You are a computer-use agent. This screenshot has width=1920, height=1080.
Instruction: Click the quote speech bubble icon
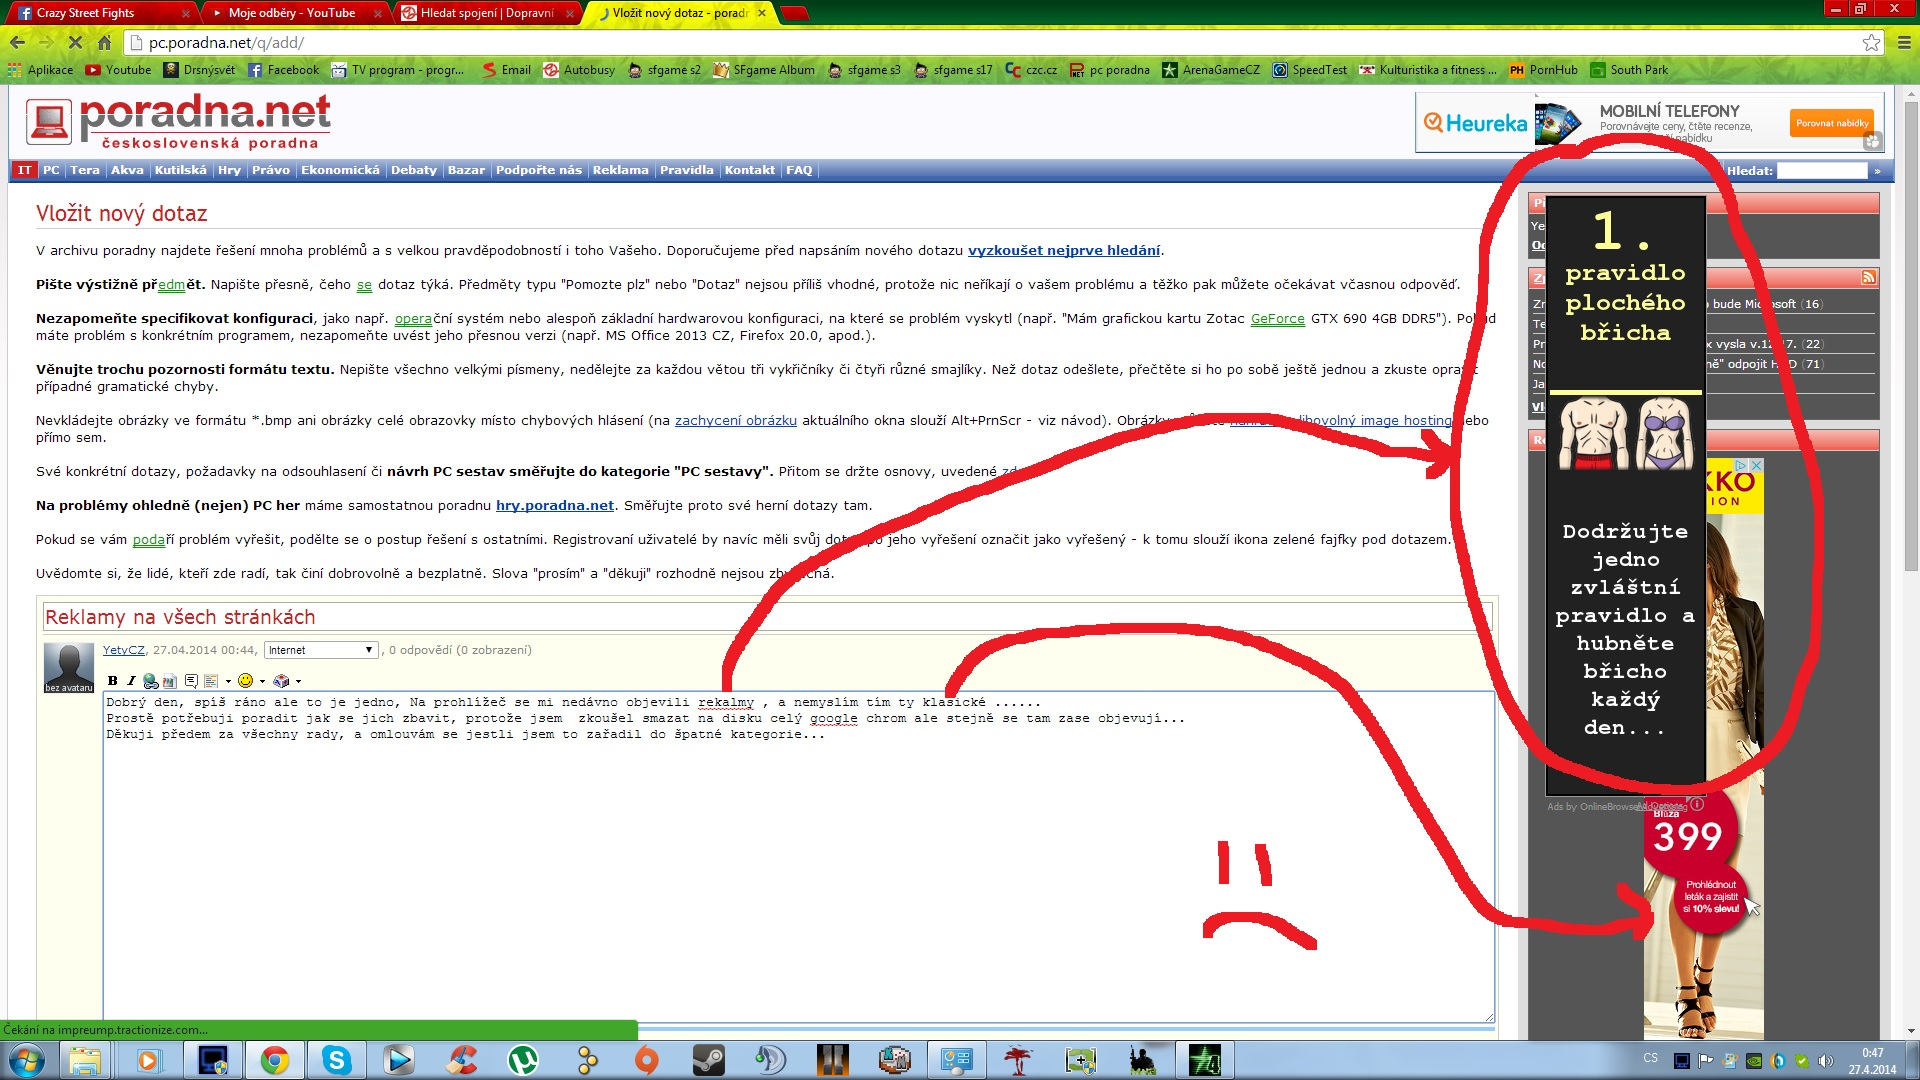(191, 681)
